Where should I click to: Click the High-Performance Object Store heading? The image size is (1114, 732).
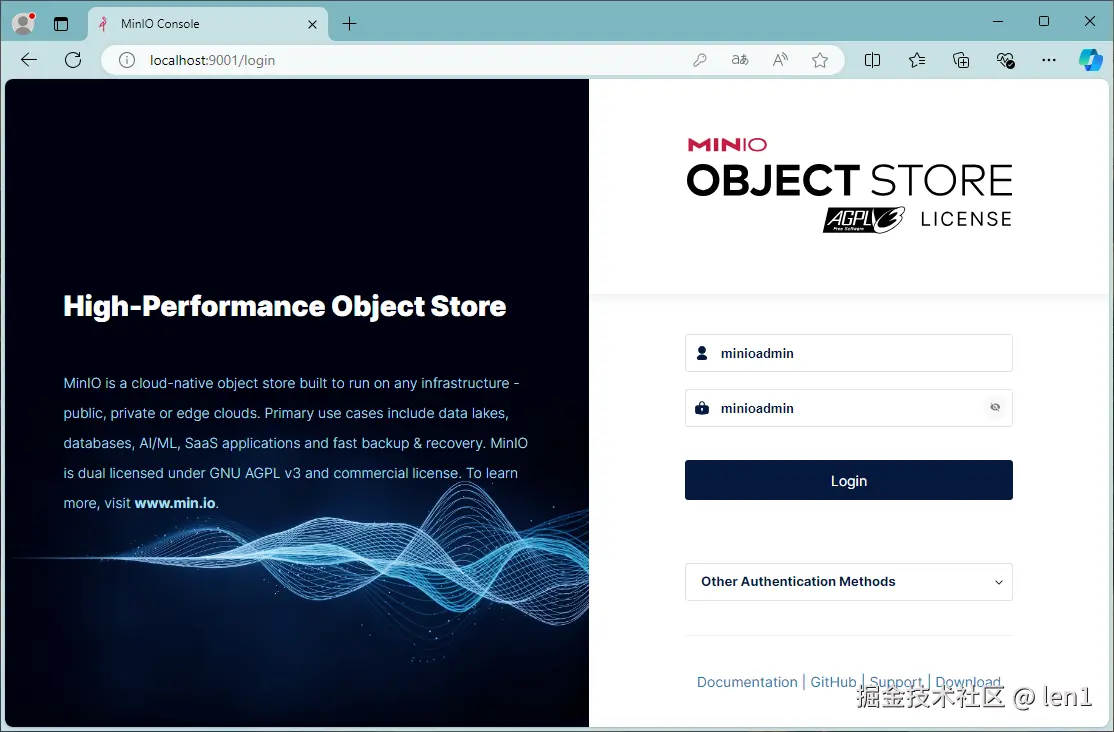coord(285,306)
